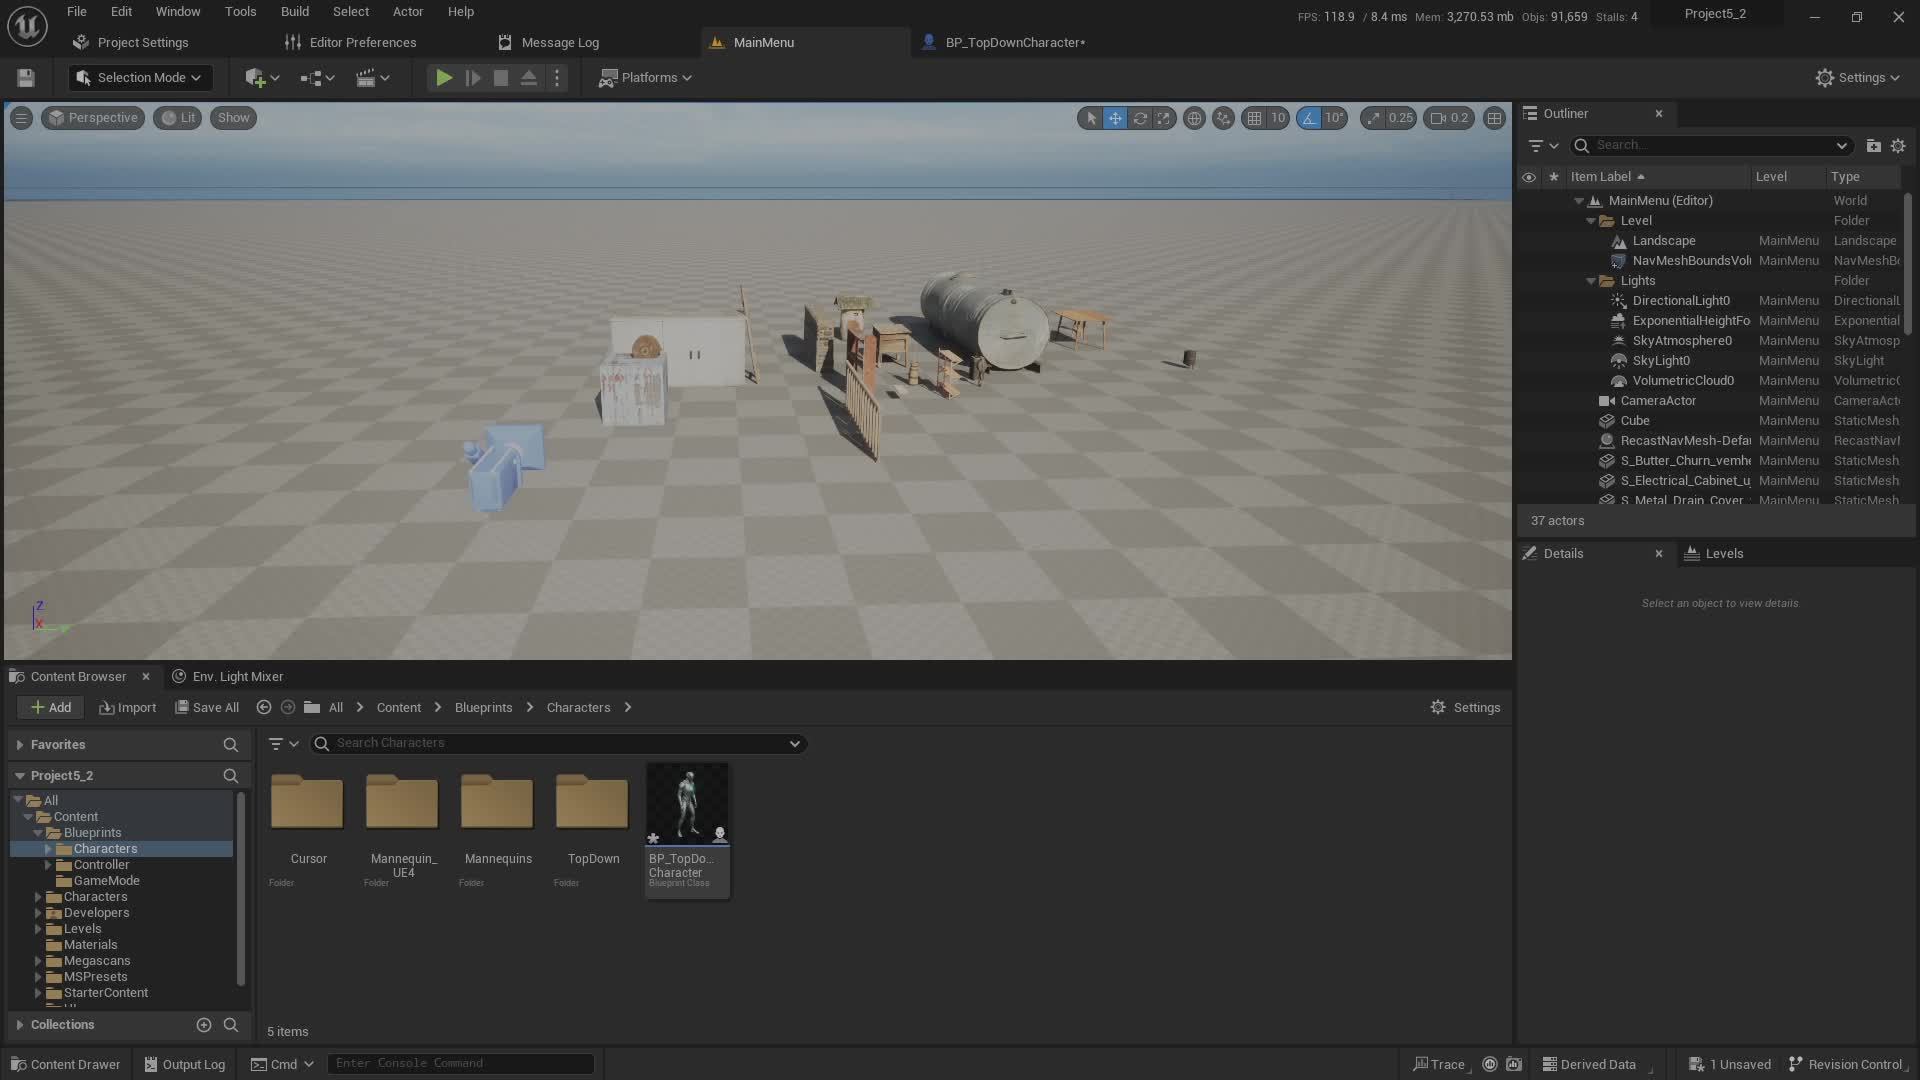Collapse the Lights folder in the Outliner

pos(1591,281)
